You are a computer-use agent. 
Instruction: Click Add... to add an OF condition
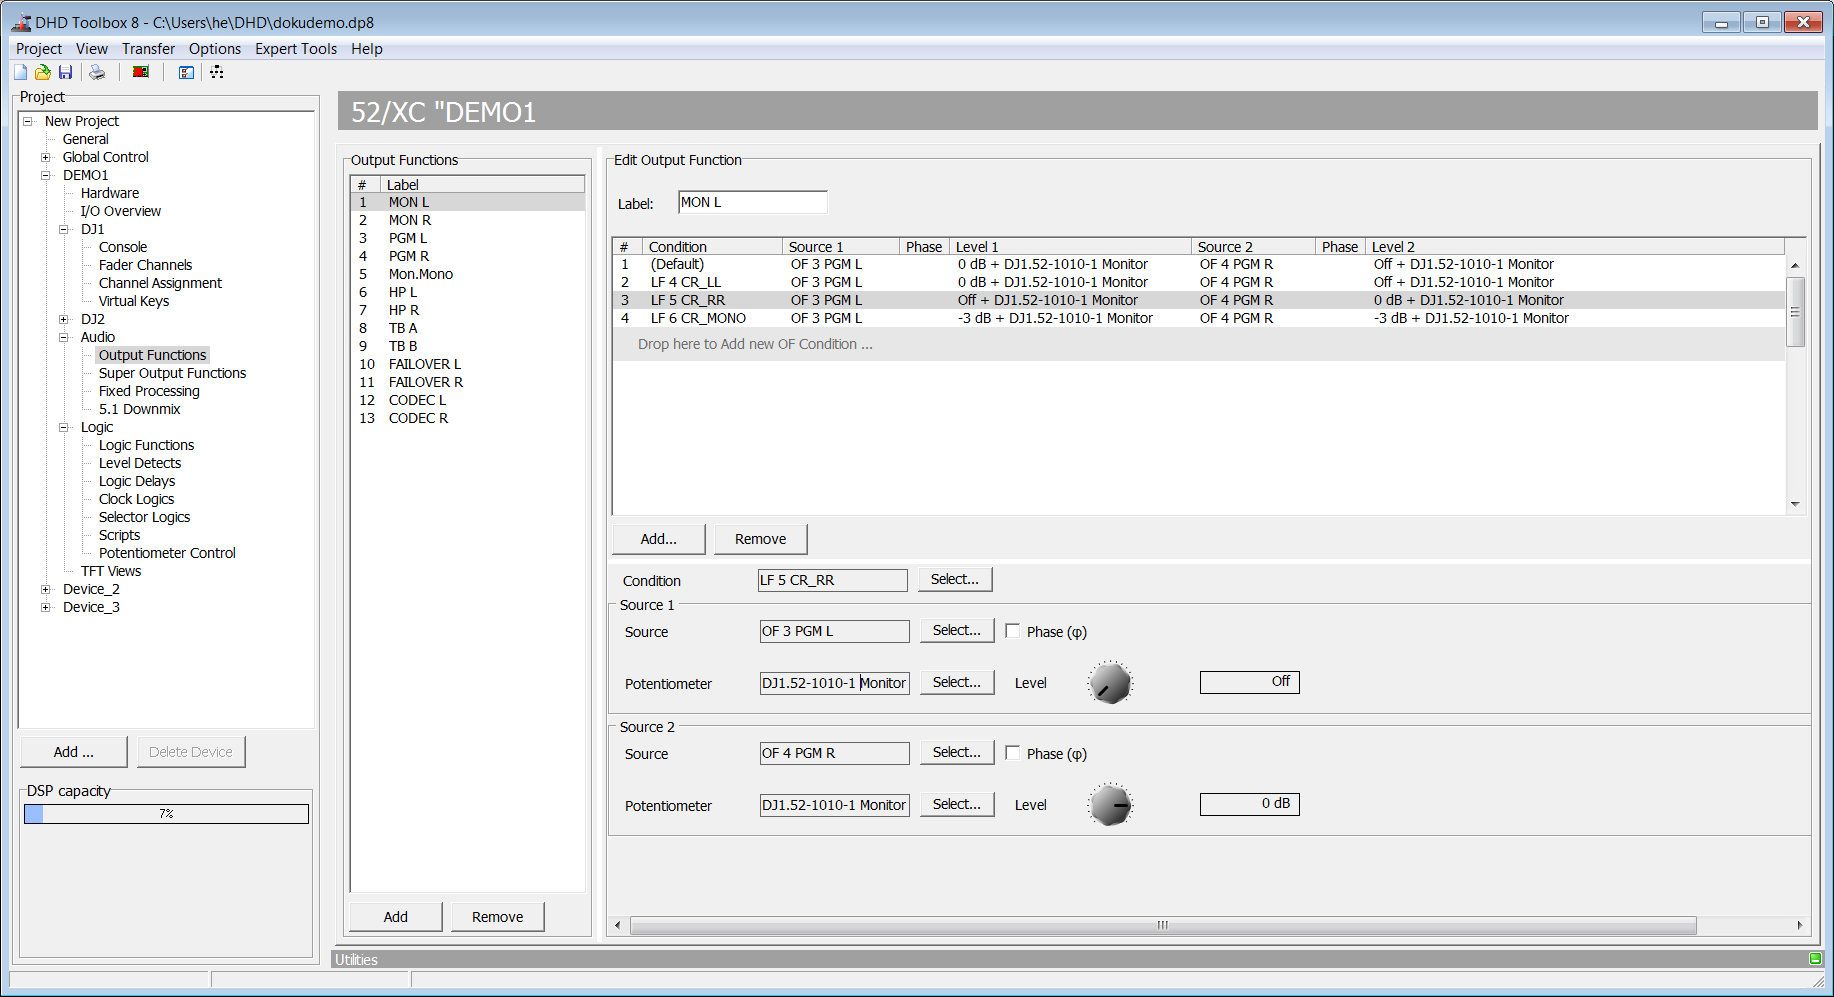coord(658,538)
